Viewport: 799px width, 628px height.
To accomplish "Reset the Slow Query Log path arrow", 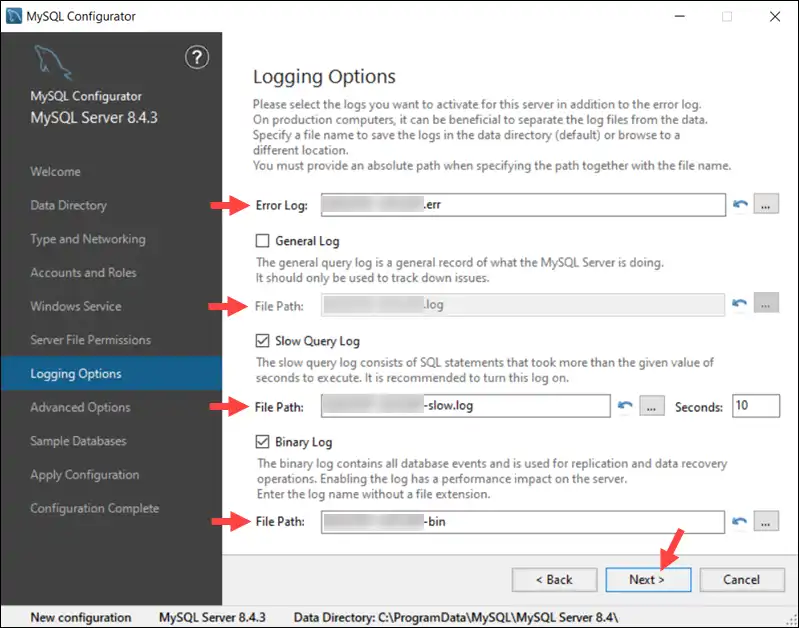I will pos(625,406).
